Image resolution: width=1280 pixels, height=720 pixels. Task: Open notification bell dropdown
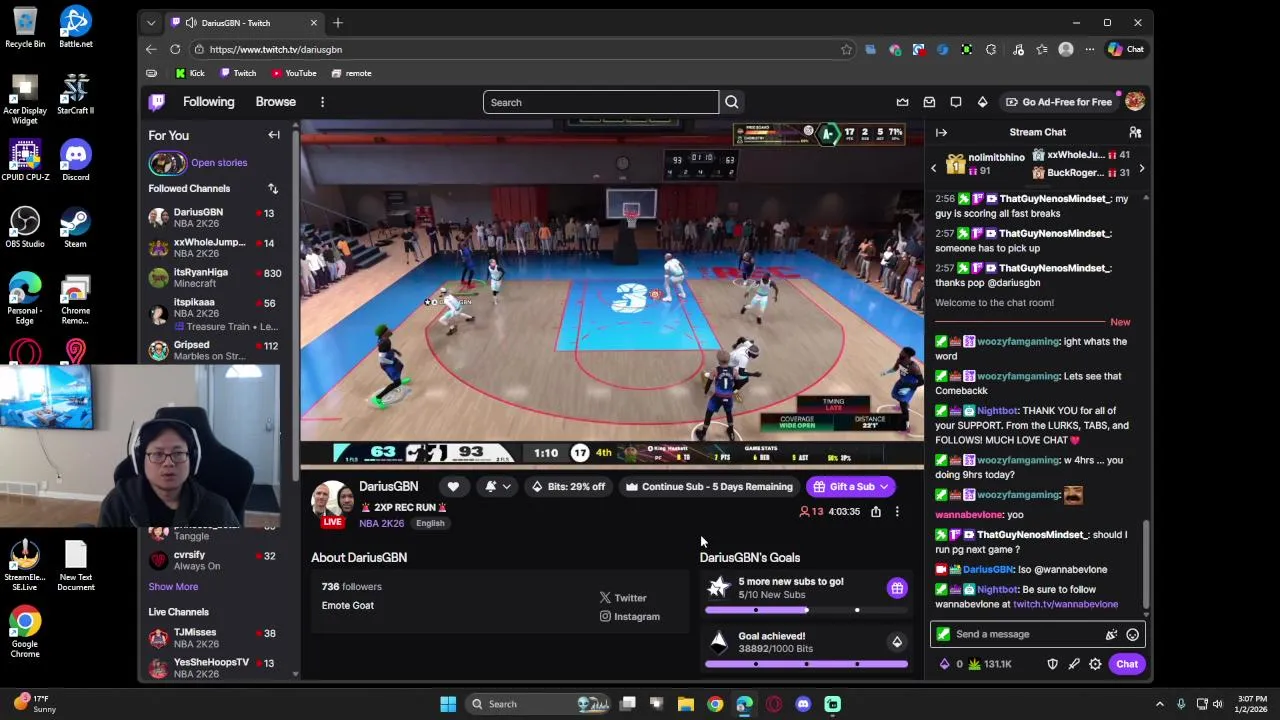click(497, 487)
